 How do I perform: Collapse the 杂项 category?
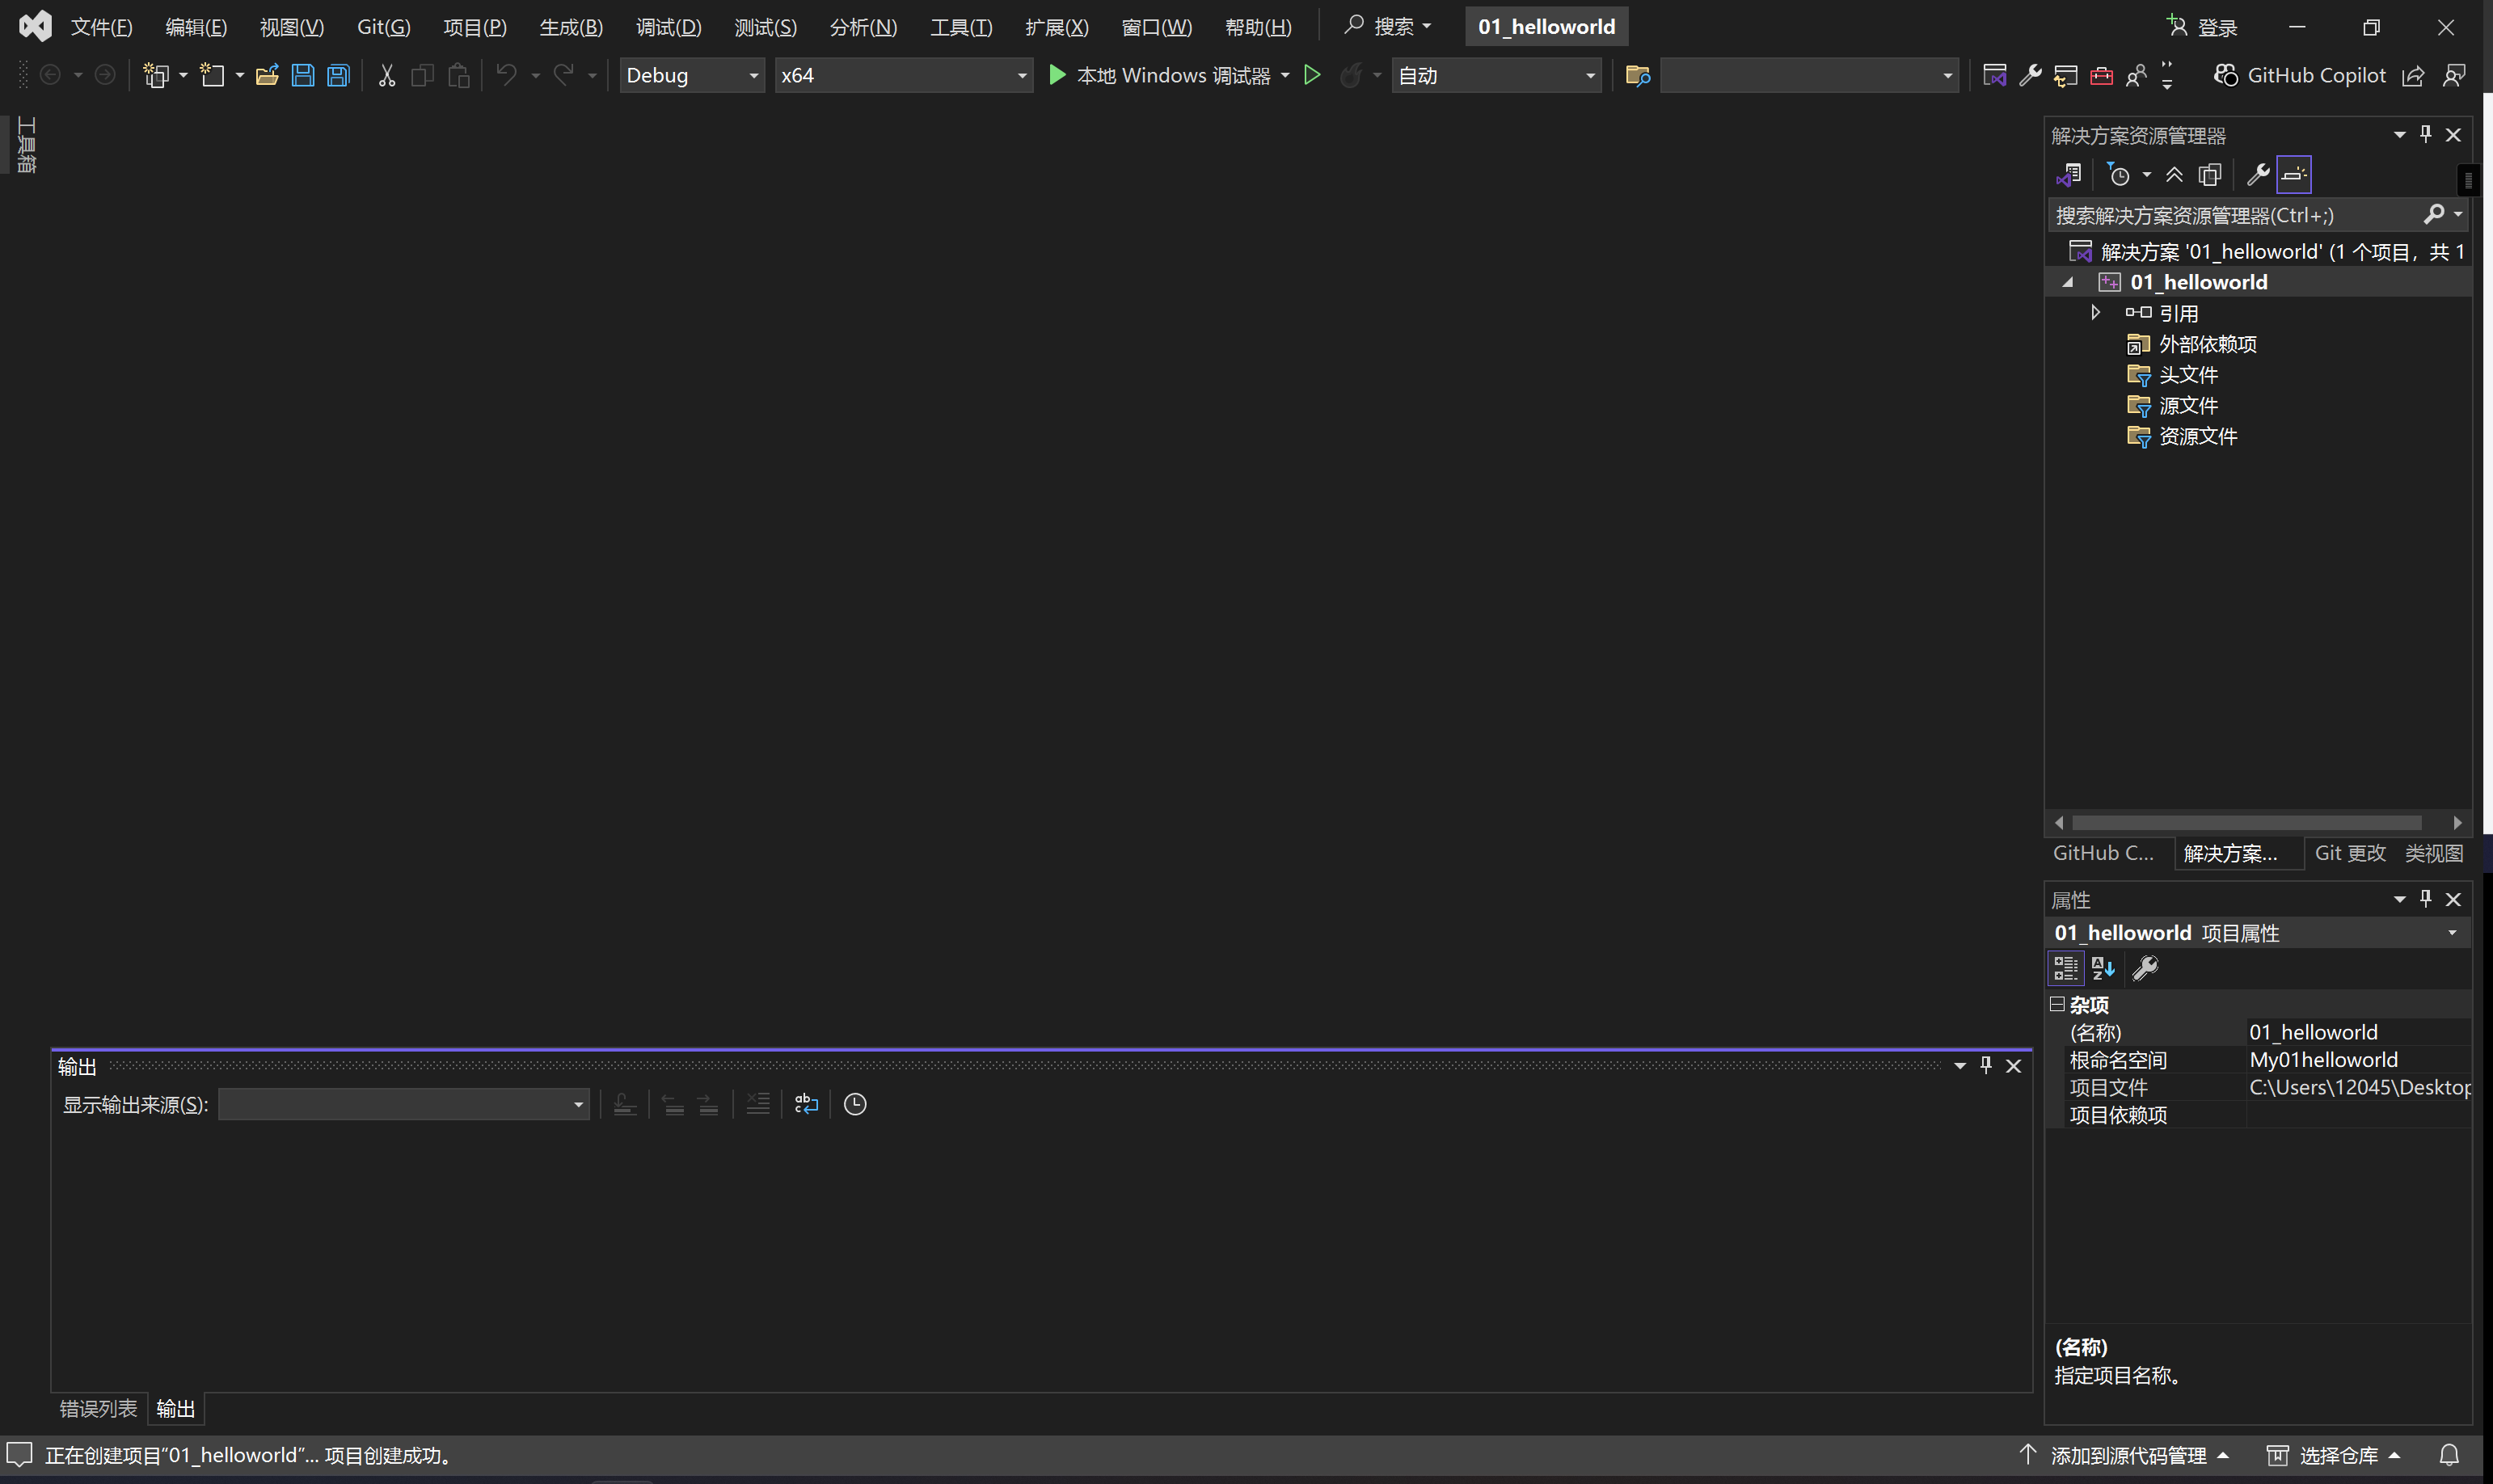[2057, 1004]
